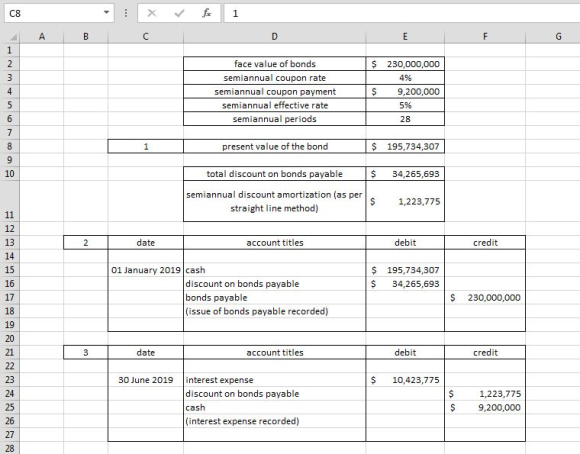Click cell C8 containing 1
This screenshot has height=454, width=580.
point(146,147)
